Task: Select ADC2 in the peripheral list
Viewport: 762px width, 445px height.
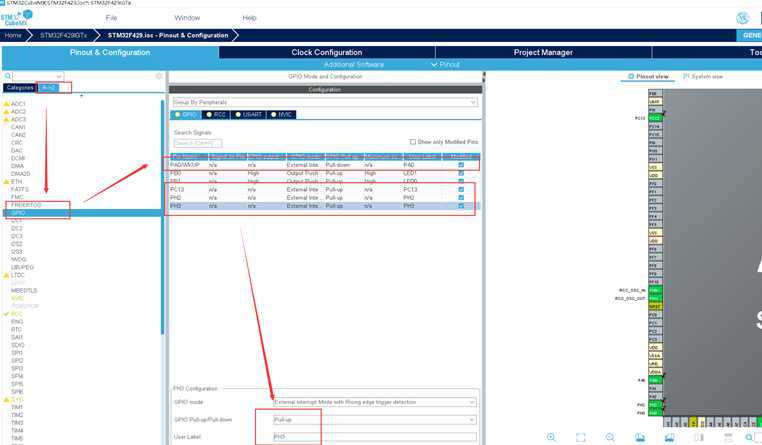Action: tap(18, 112)
